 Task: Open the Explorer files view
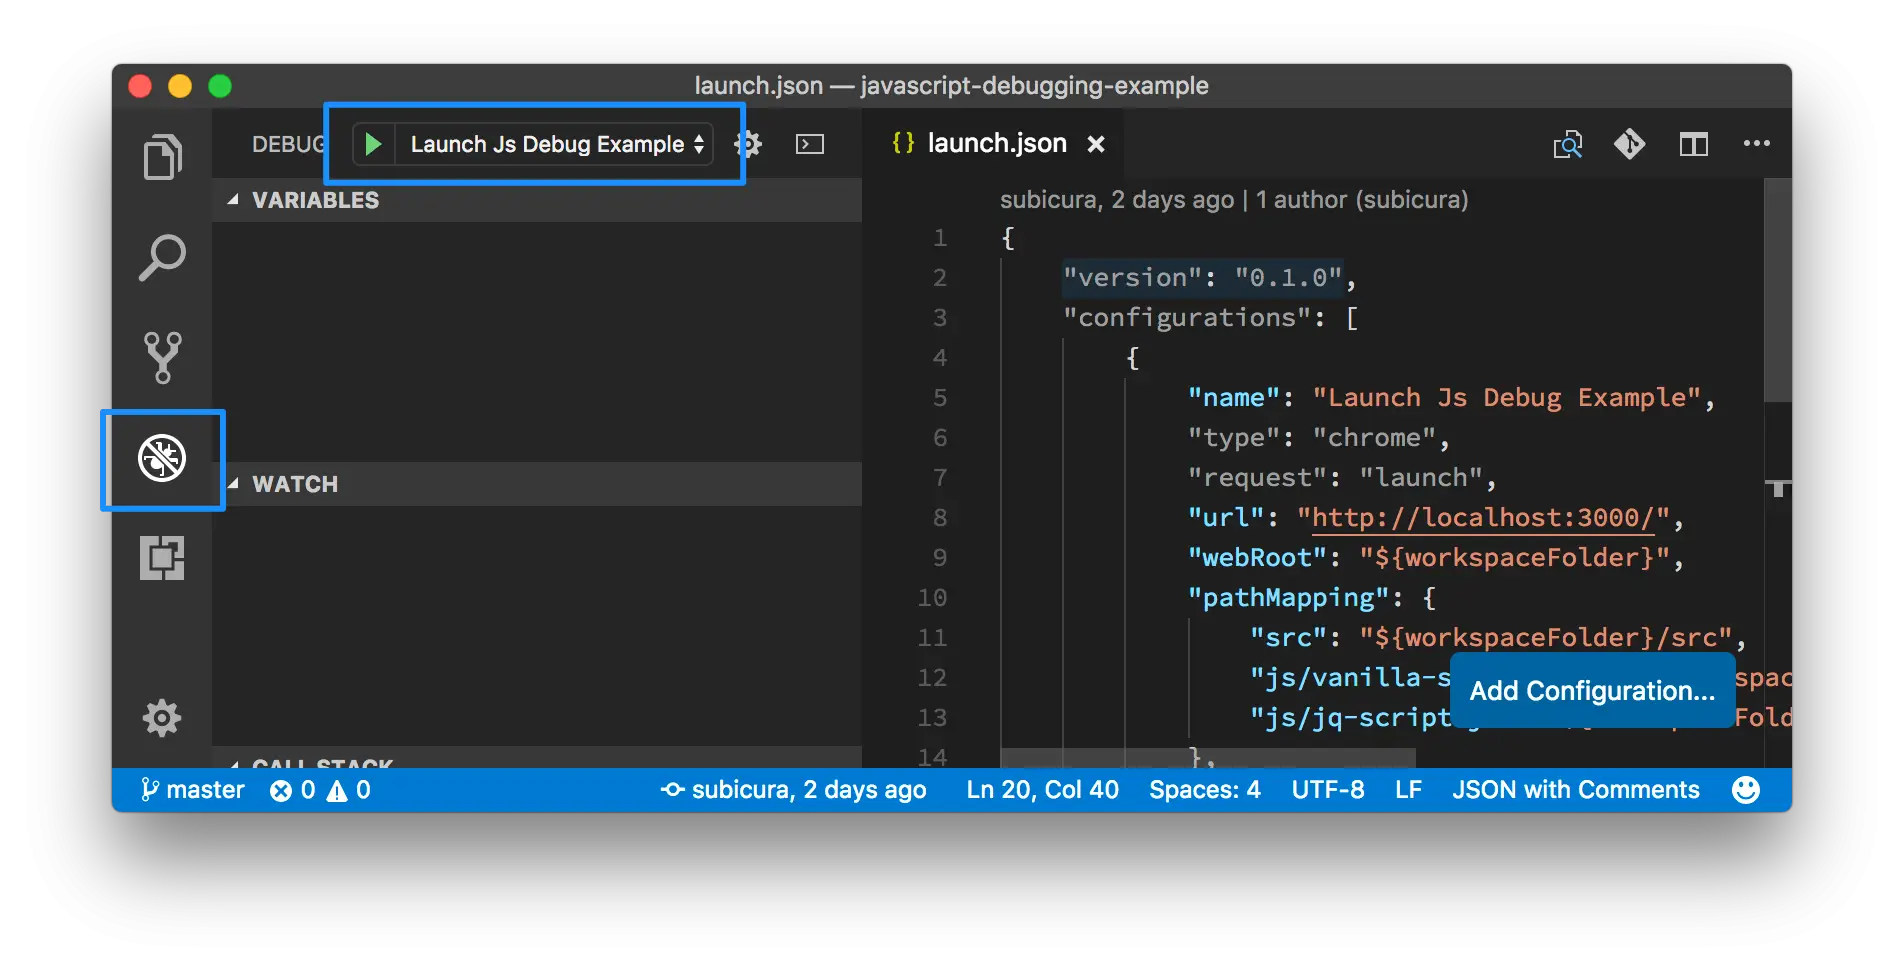162,157
